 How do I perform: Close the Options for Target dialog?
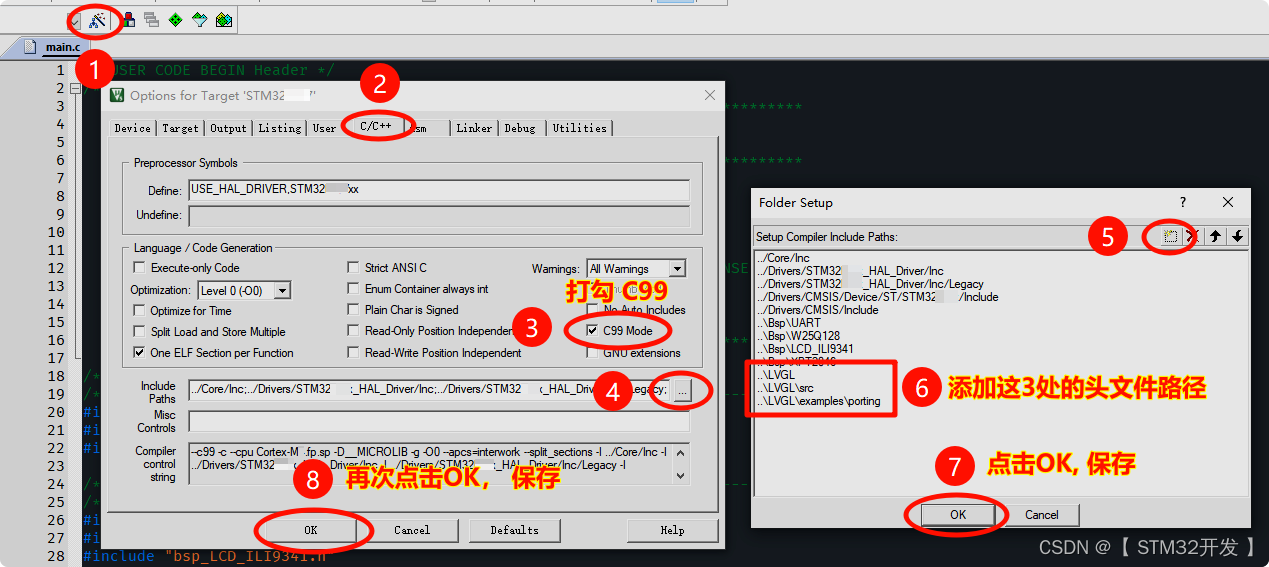[x=710, y=95]
